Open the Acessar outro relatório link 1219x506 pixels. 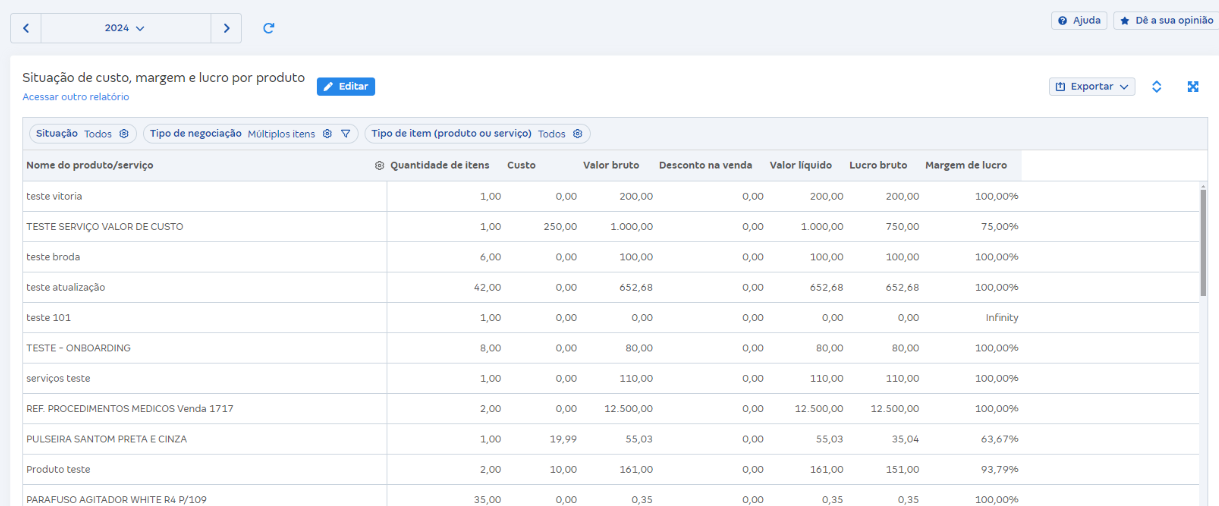tap(76, 97)
